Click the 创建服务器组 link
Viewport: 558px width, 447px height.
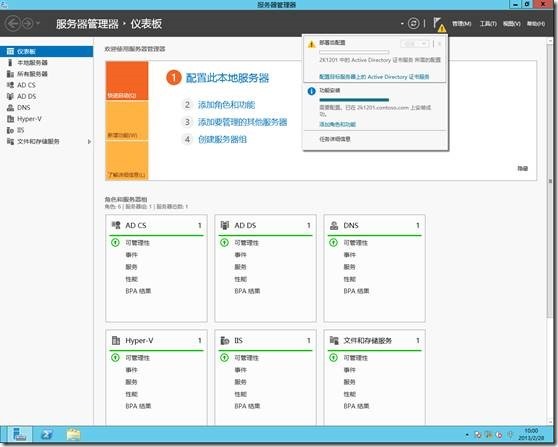pyautogui.click(x=222, y=140)
